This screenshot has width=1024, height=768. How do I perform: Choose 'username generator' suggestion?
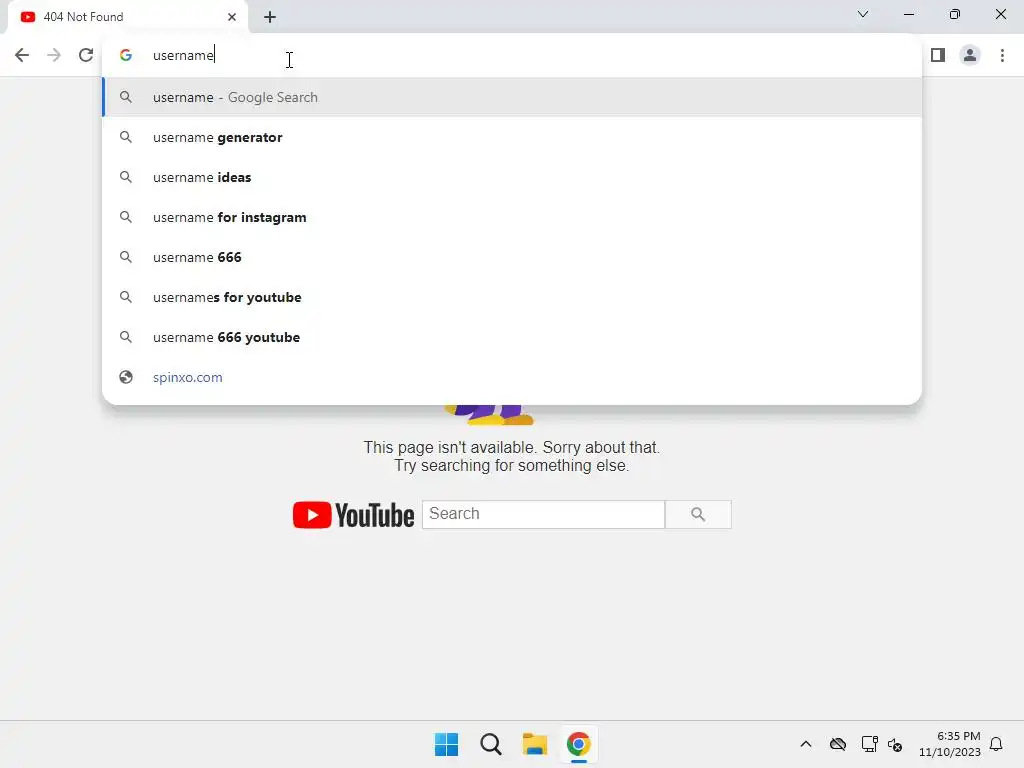512,137
